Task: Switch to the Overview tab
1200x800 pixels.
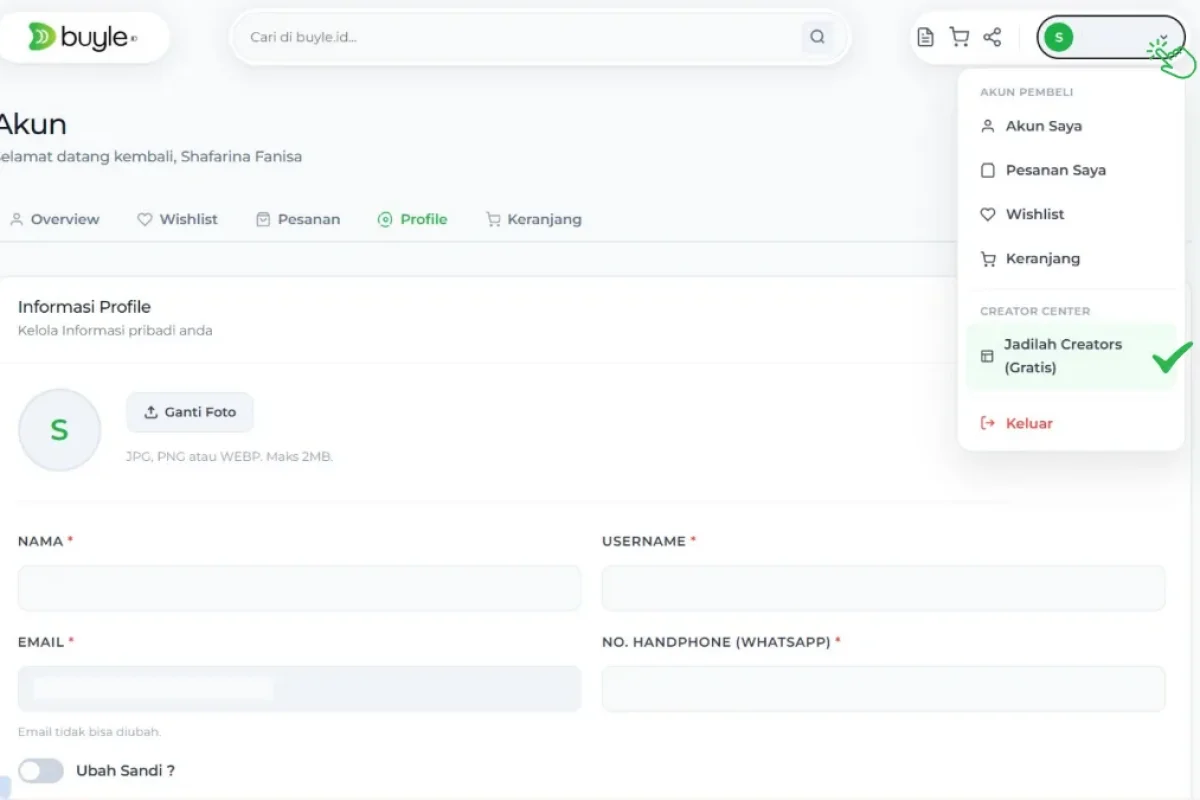Action: 55,219
